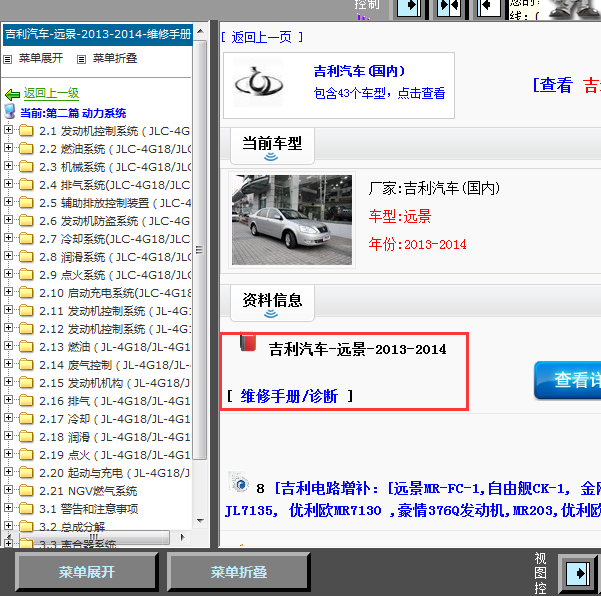Open 维修手册/诊断 link
The image size is (601, 596).
pyautogui.click(x=289, y=396)
